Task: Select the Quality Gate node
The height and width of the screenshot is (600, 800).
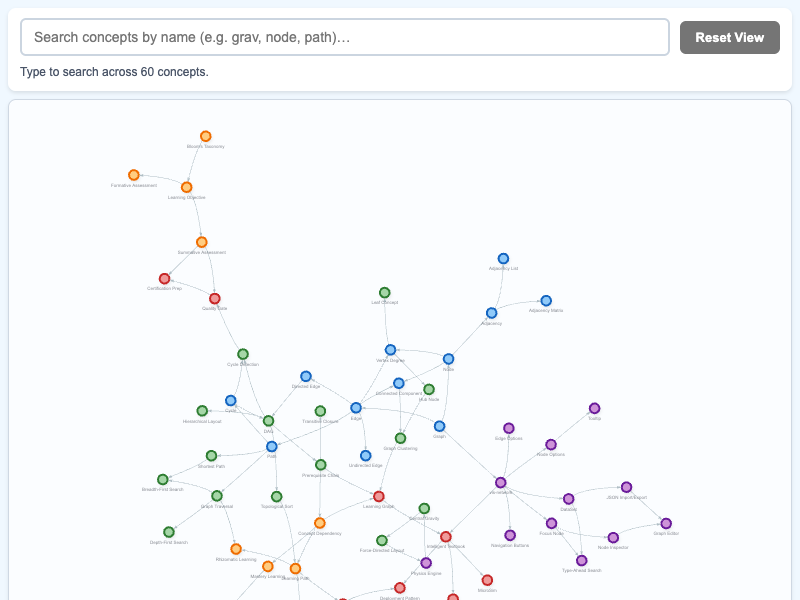Action: click(215, 298)
